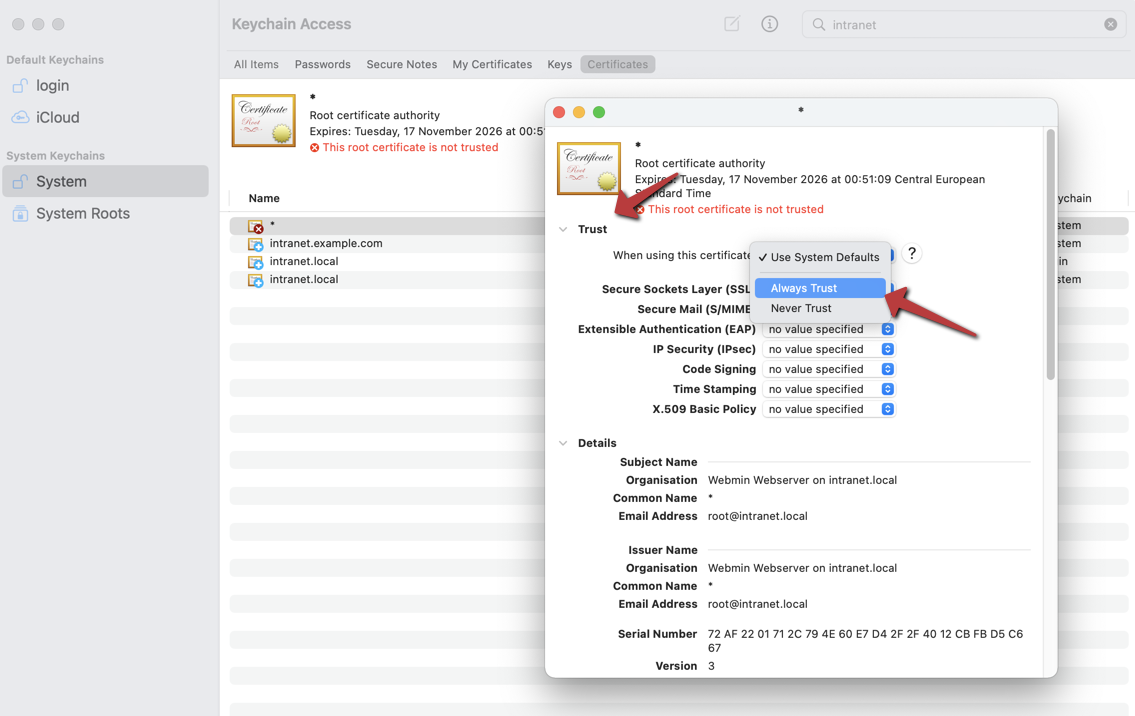The image size is (1135, 716).
Task: Clear the intranet search text
Action: (x=1110, y=25)
